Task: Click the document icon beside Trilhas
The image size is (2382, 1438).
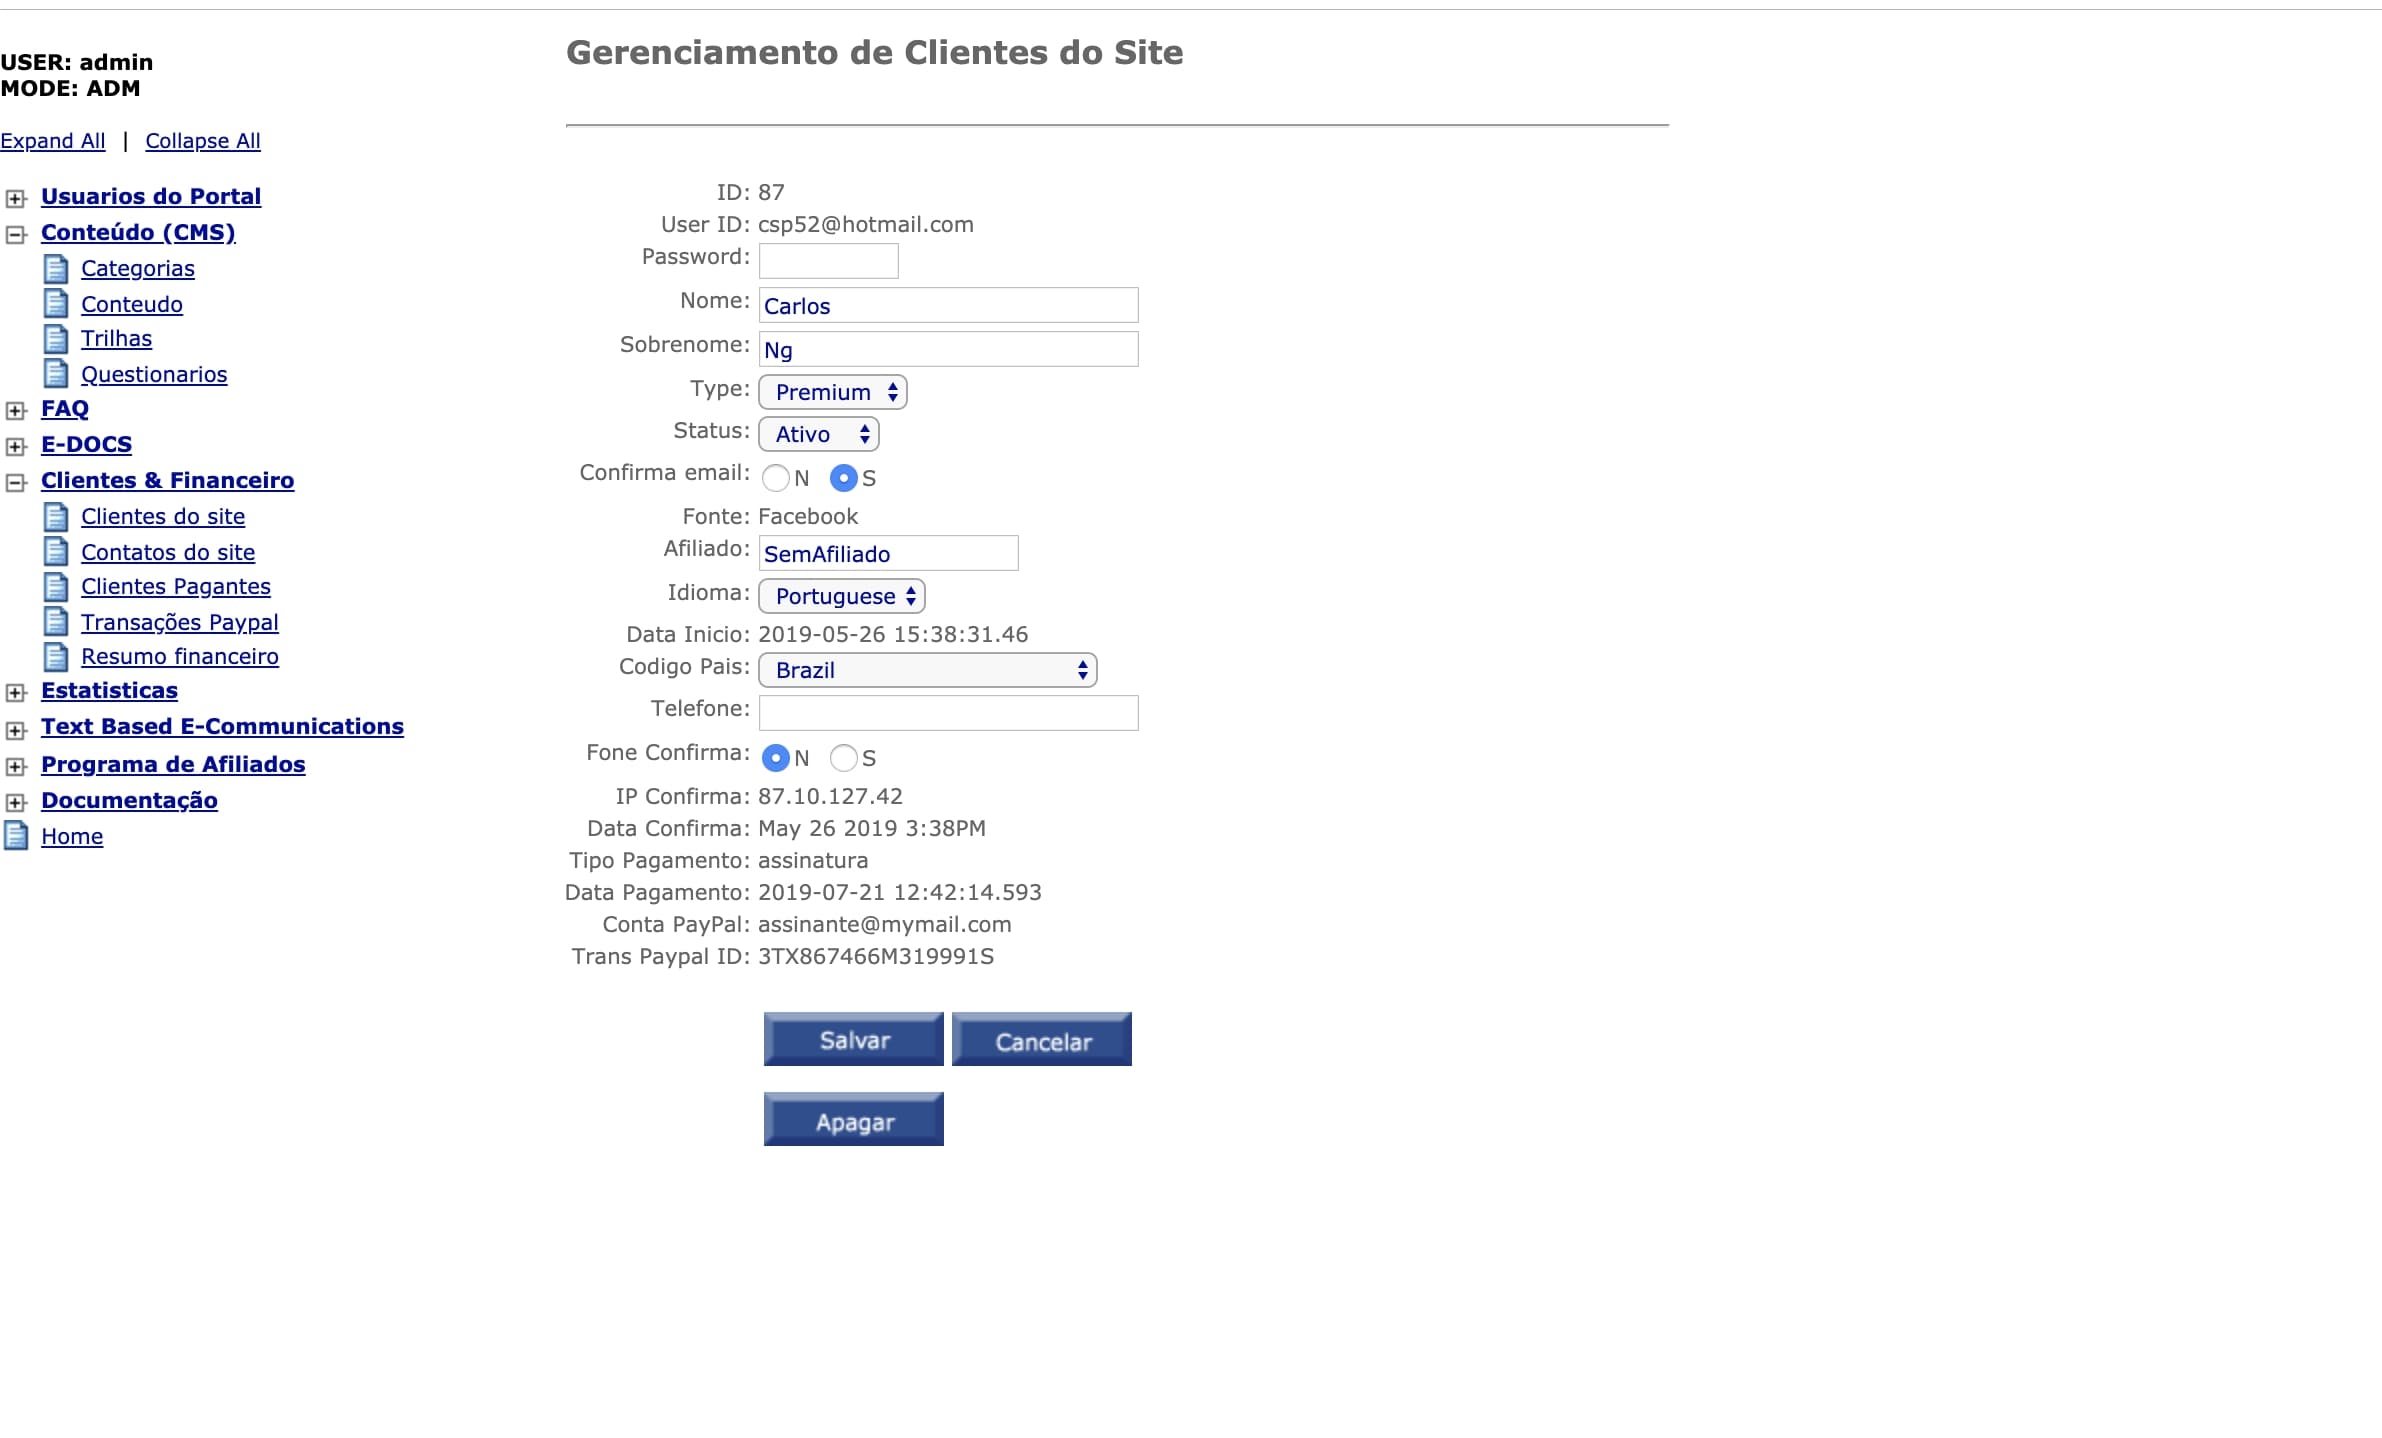Action: coord(56,339)
